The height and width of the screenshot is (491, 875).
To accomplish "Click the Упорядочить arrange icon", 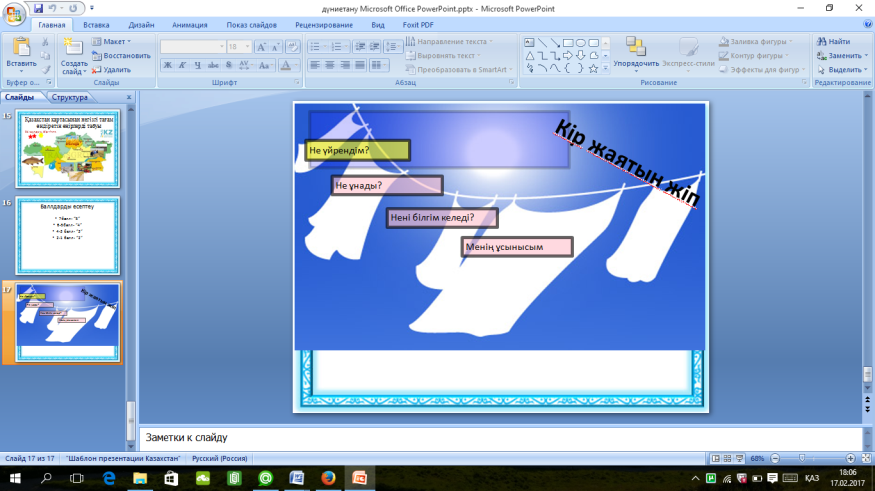I will pos(636,46).
